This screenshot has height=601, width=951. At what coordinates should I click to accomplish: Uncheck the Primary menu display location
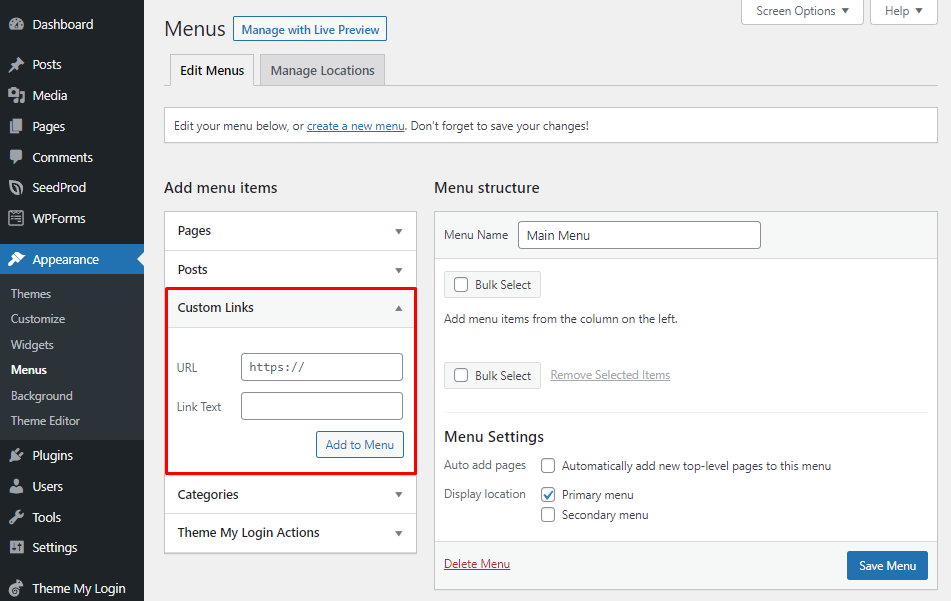547,494
